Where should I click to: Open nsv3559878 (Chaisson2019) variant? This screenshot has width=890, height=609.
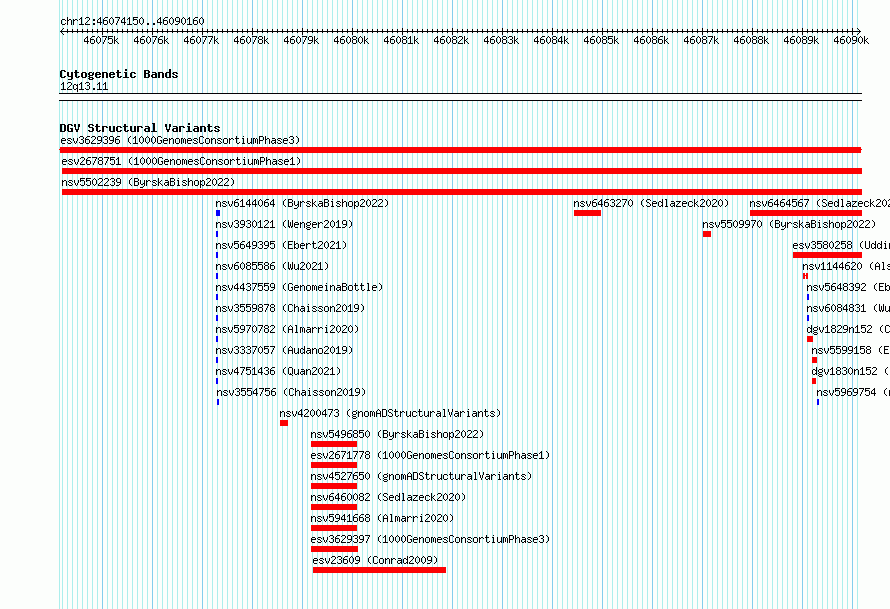[290, 308]
